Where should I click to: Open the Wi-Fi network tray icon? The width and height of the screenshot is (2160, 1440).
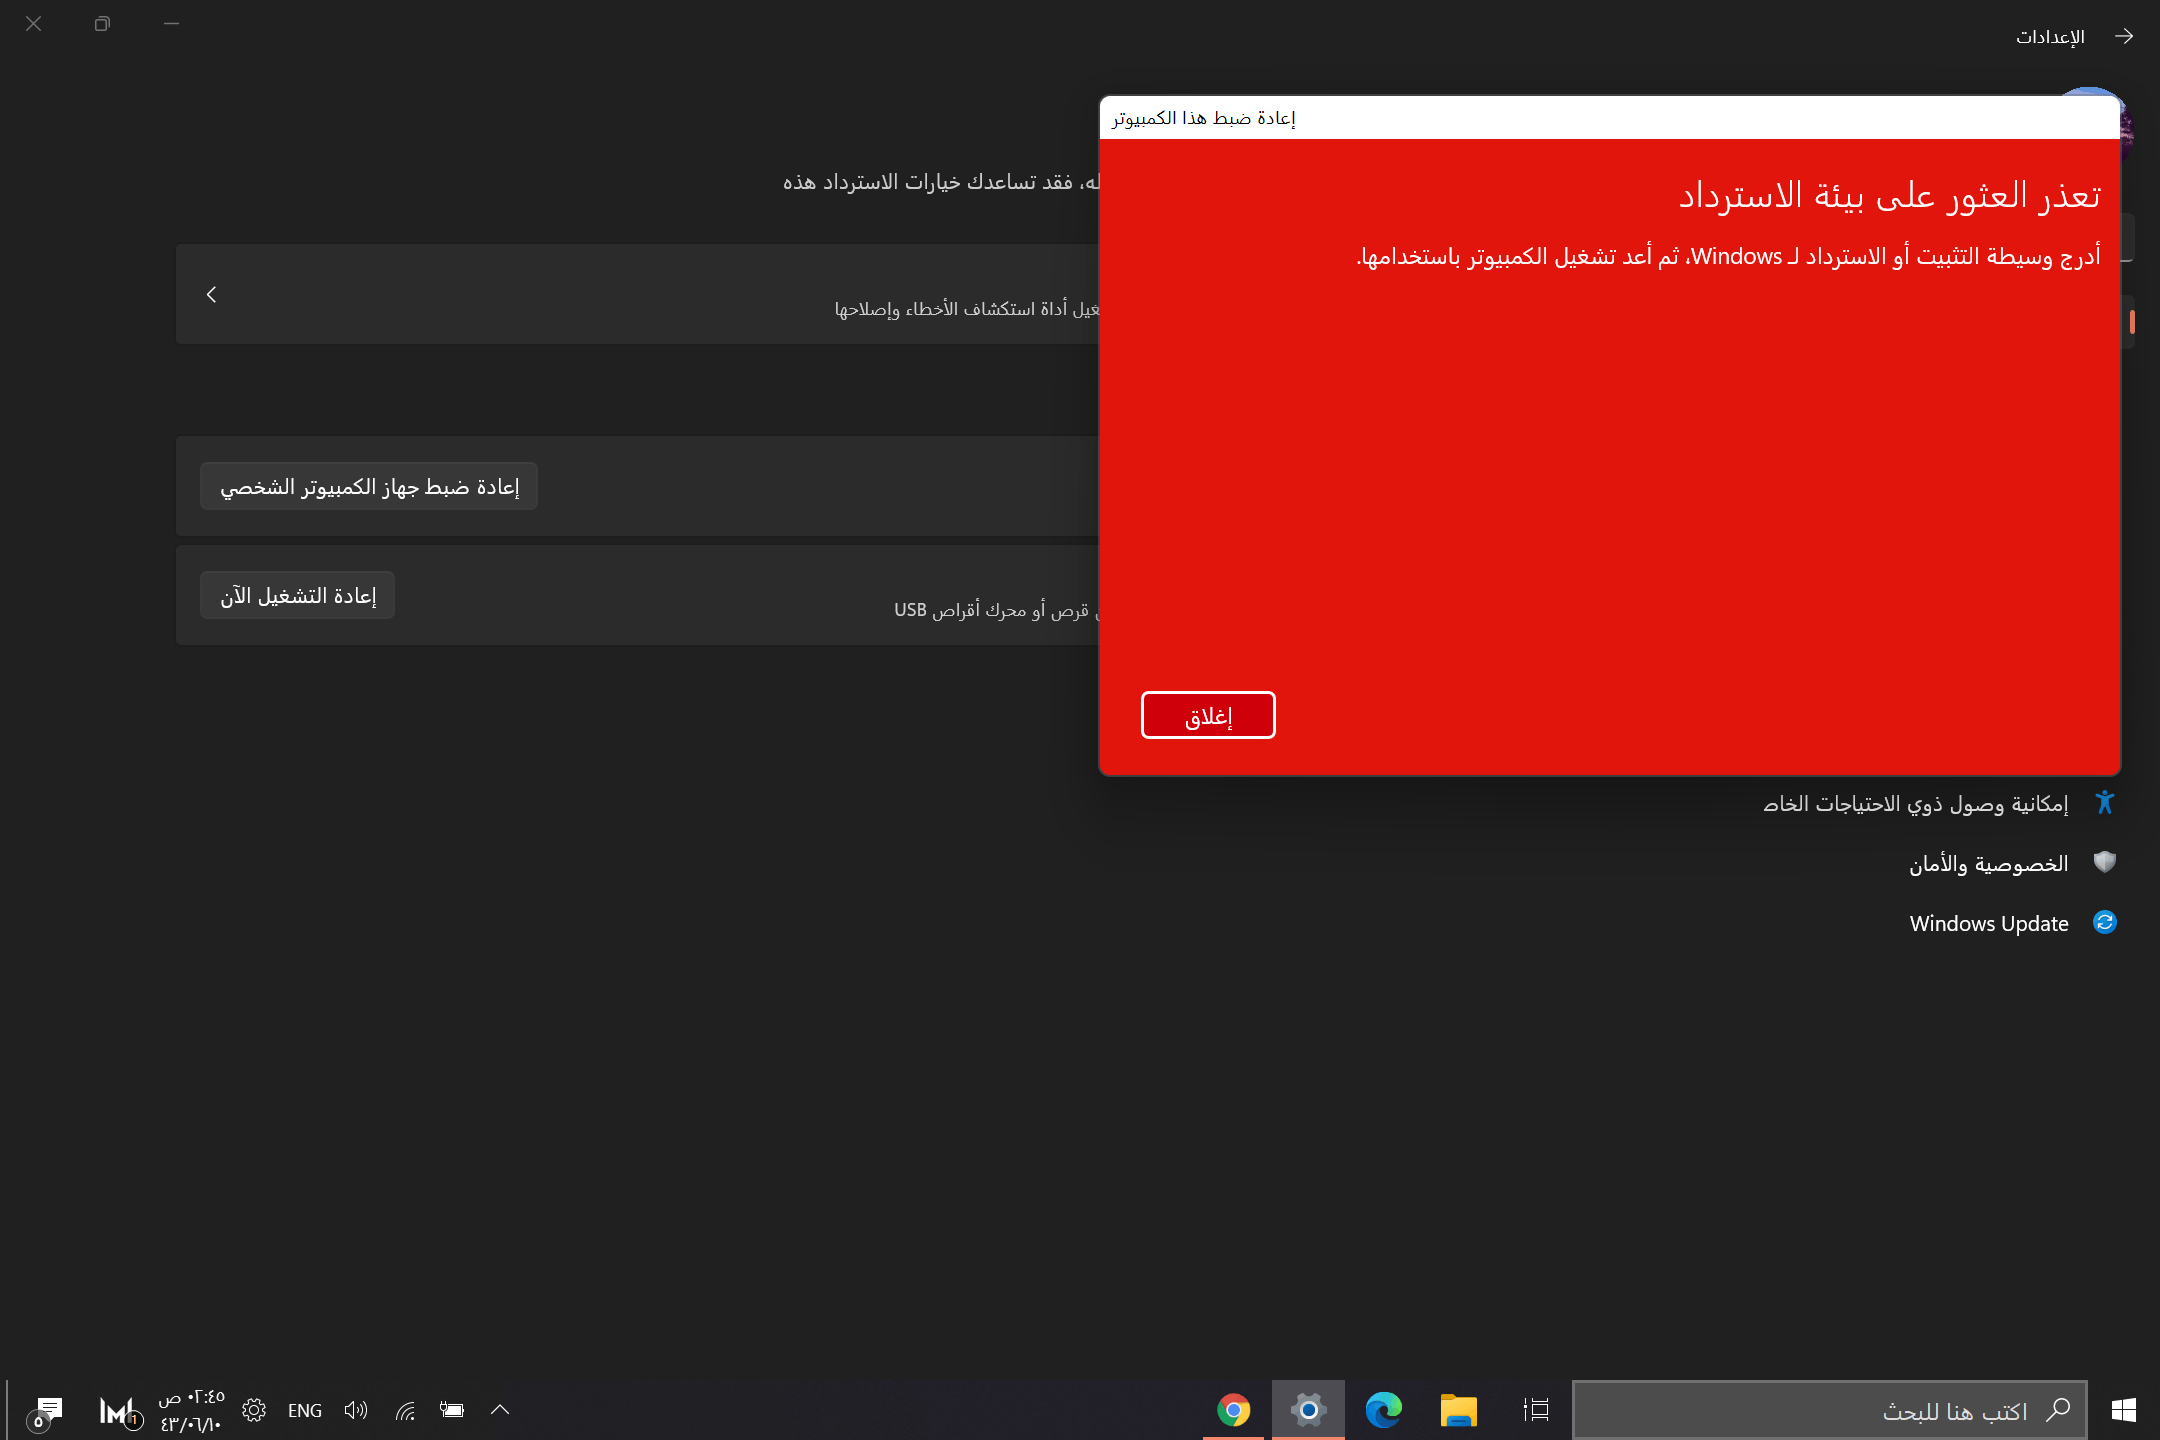coord(405,1410)
